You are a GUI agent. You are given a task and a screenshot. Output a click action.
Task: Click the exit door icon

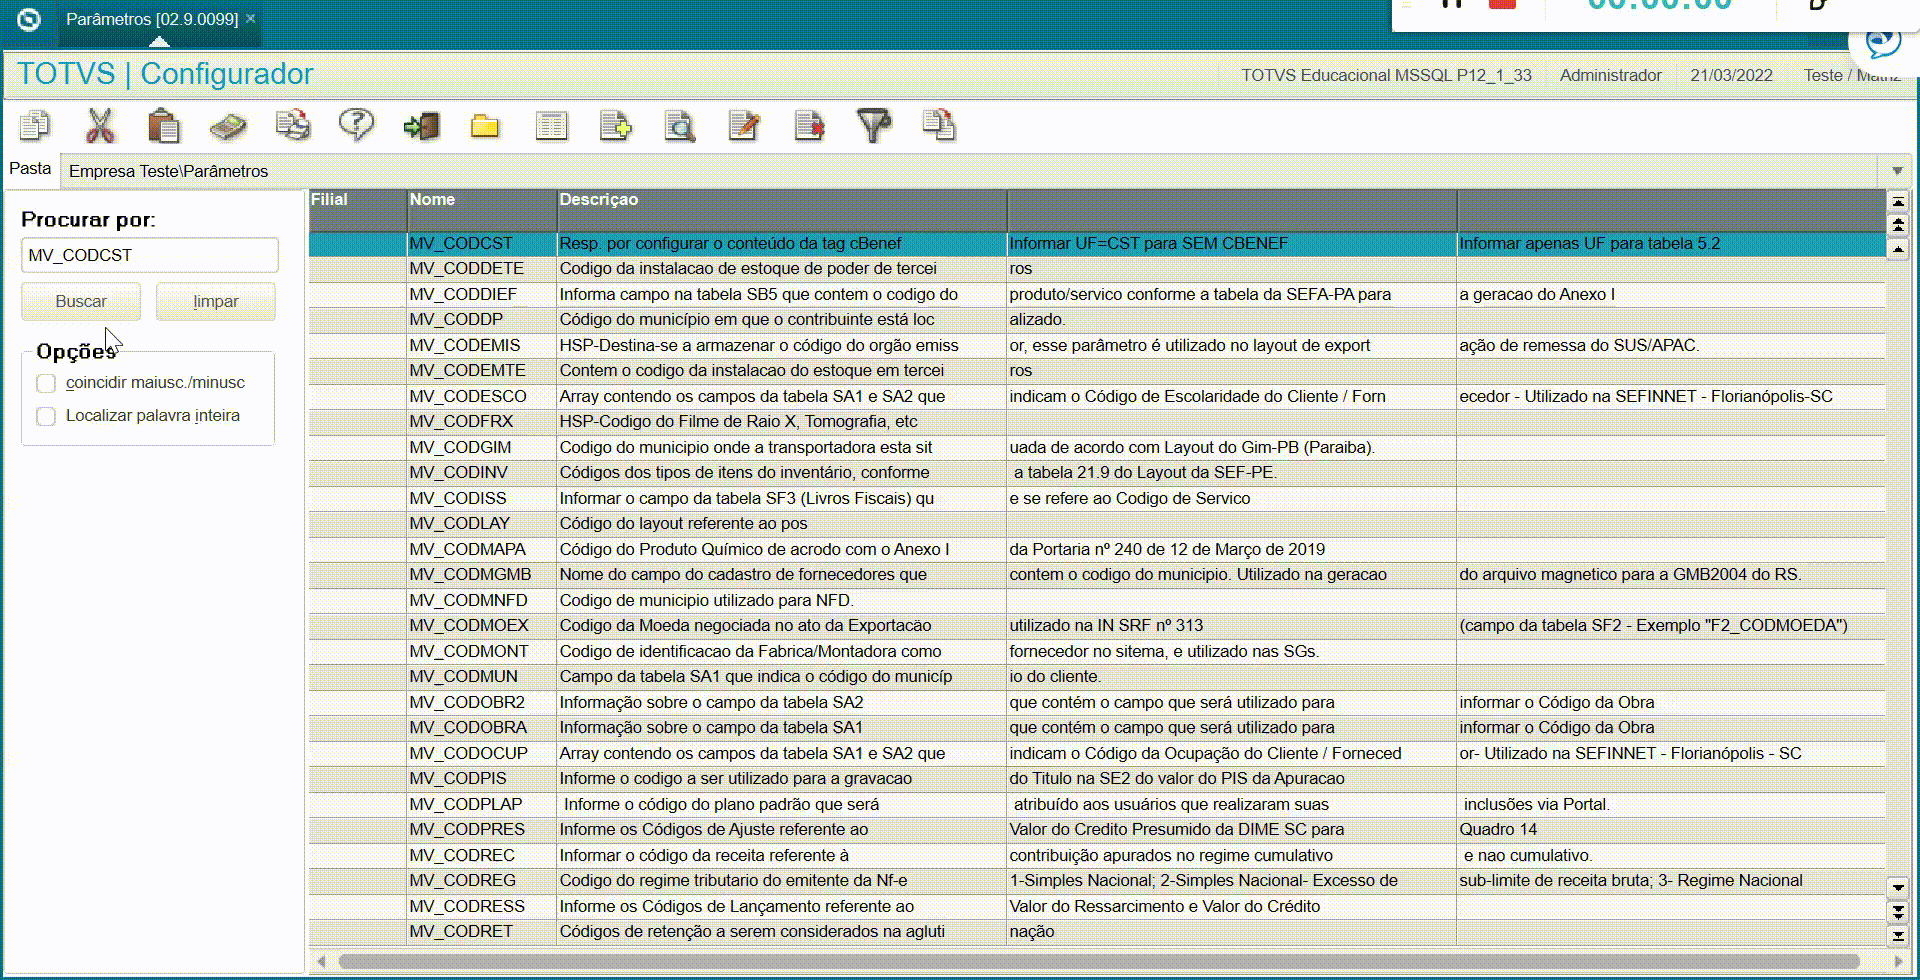click(x=421, y=126)
